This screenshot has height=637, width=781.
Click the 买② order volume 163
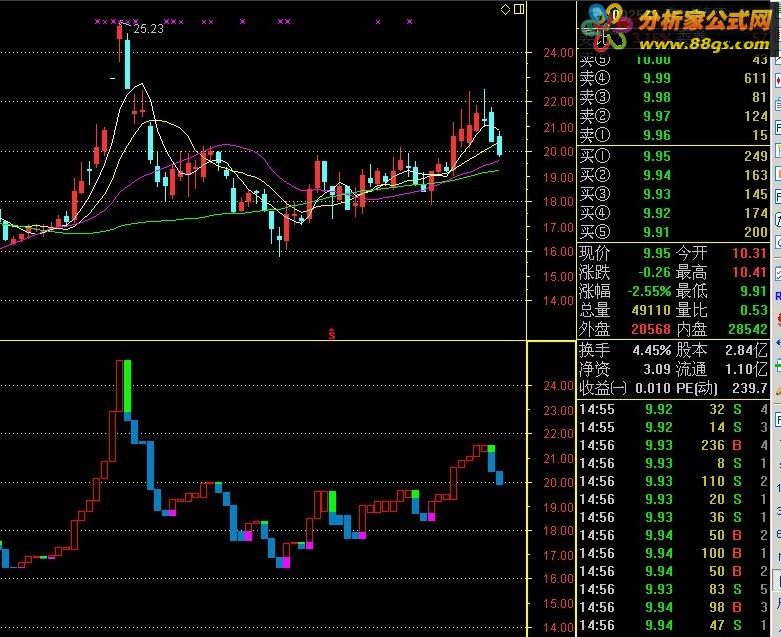pos(755,175)
